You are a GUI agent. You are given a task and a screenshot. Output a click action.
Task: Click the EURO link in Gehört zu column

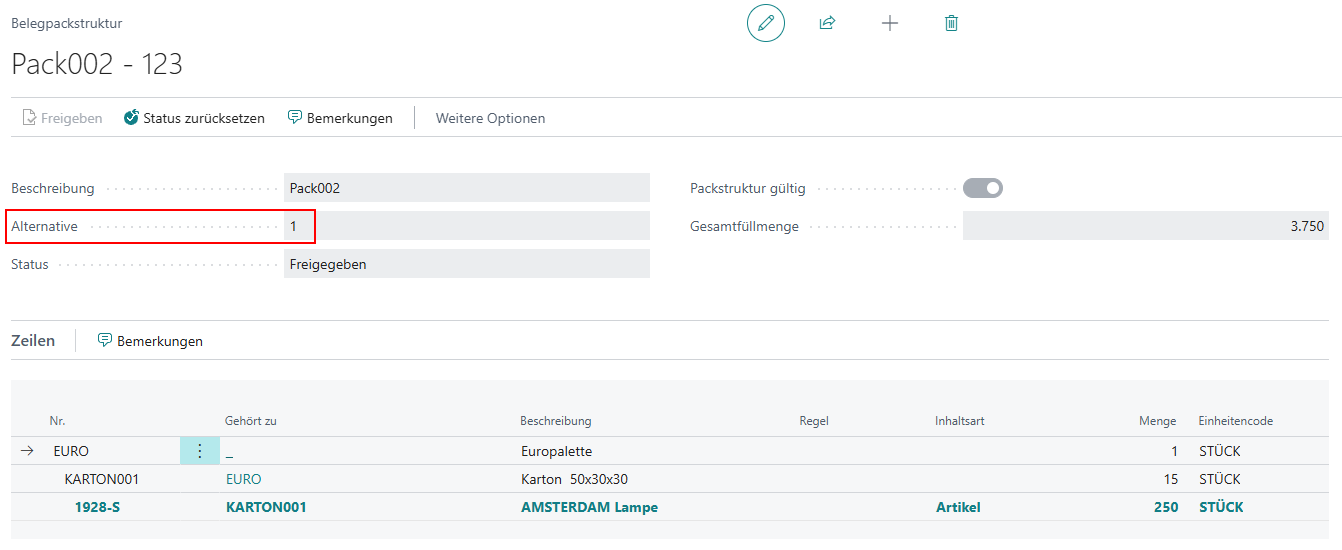pos(244,479)
